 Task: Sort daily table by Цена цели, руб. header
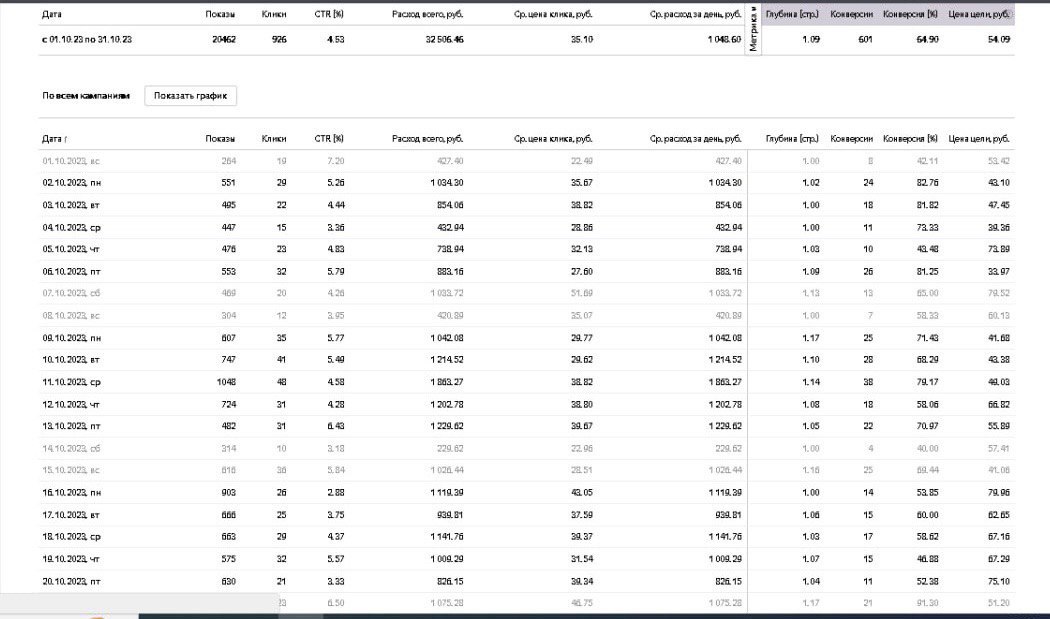979,139
